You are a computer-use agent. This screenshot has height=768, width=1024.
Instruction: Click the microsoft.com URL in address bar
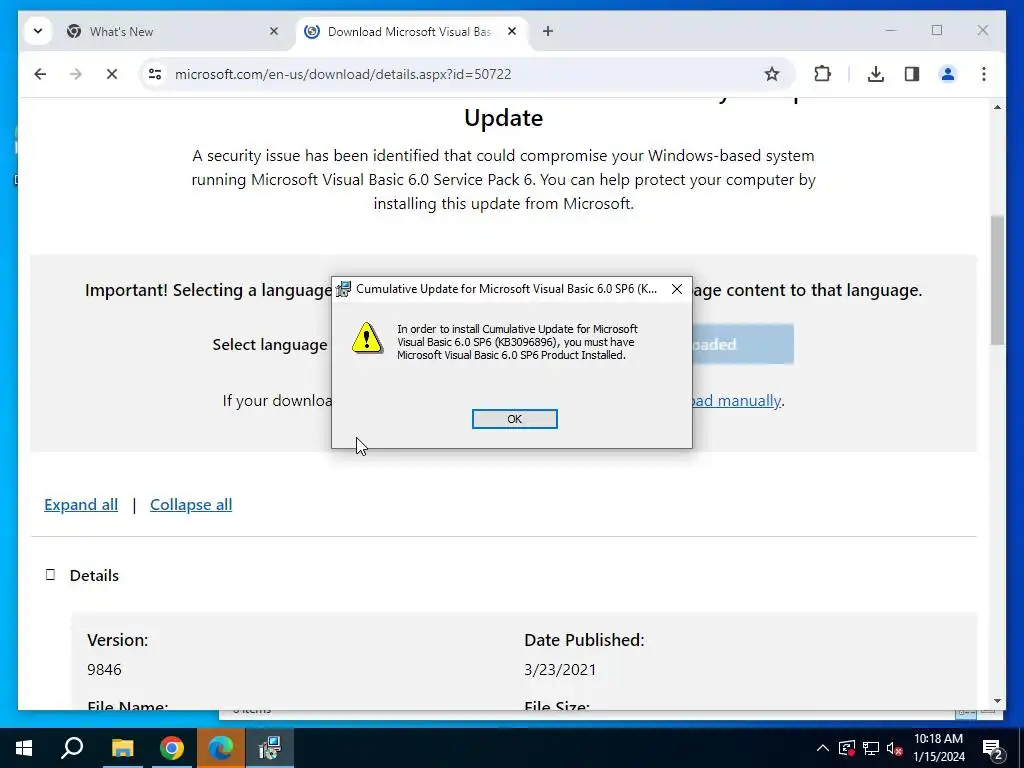click(343, 74)
